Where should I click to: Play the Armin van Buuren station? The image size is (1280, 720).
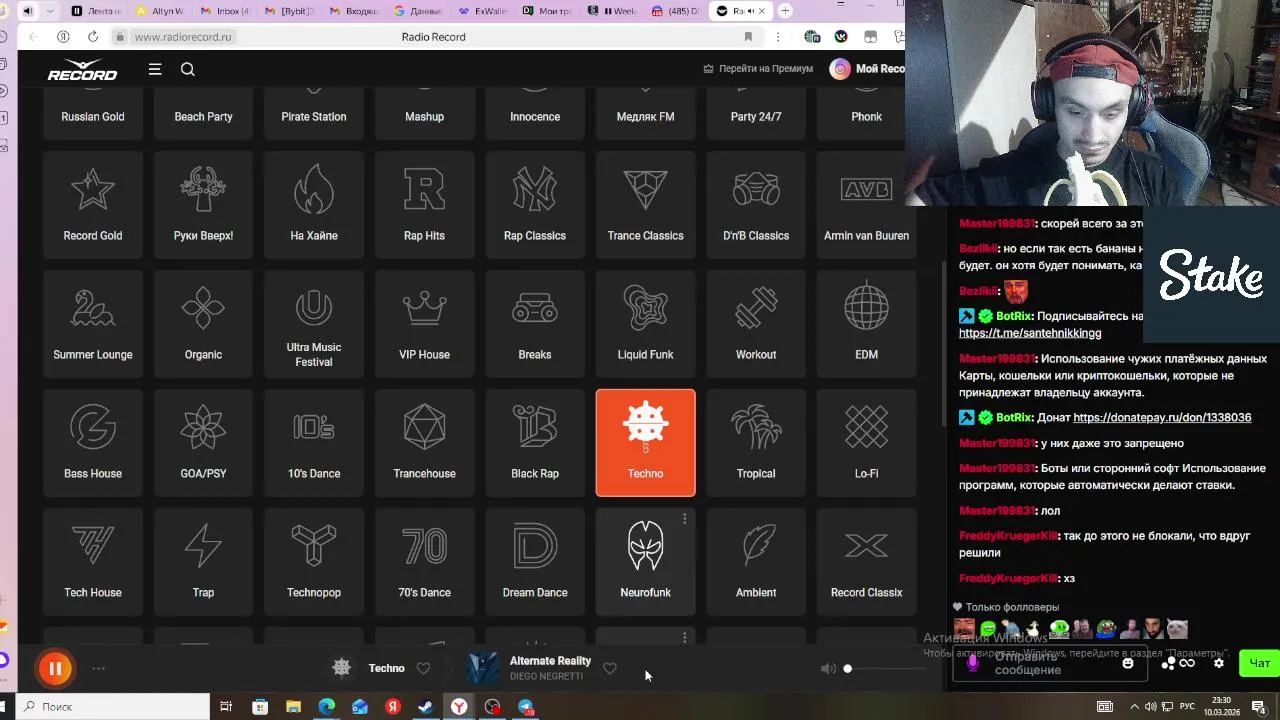coord(866,204)
